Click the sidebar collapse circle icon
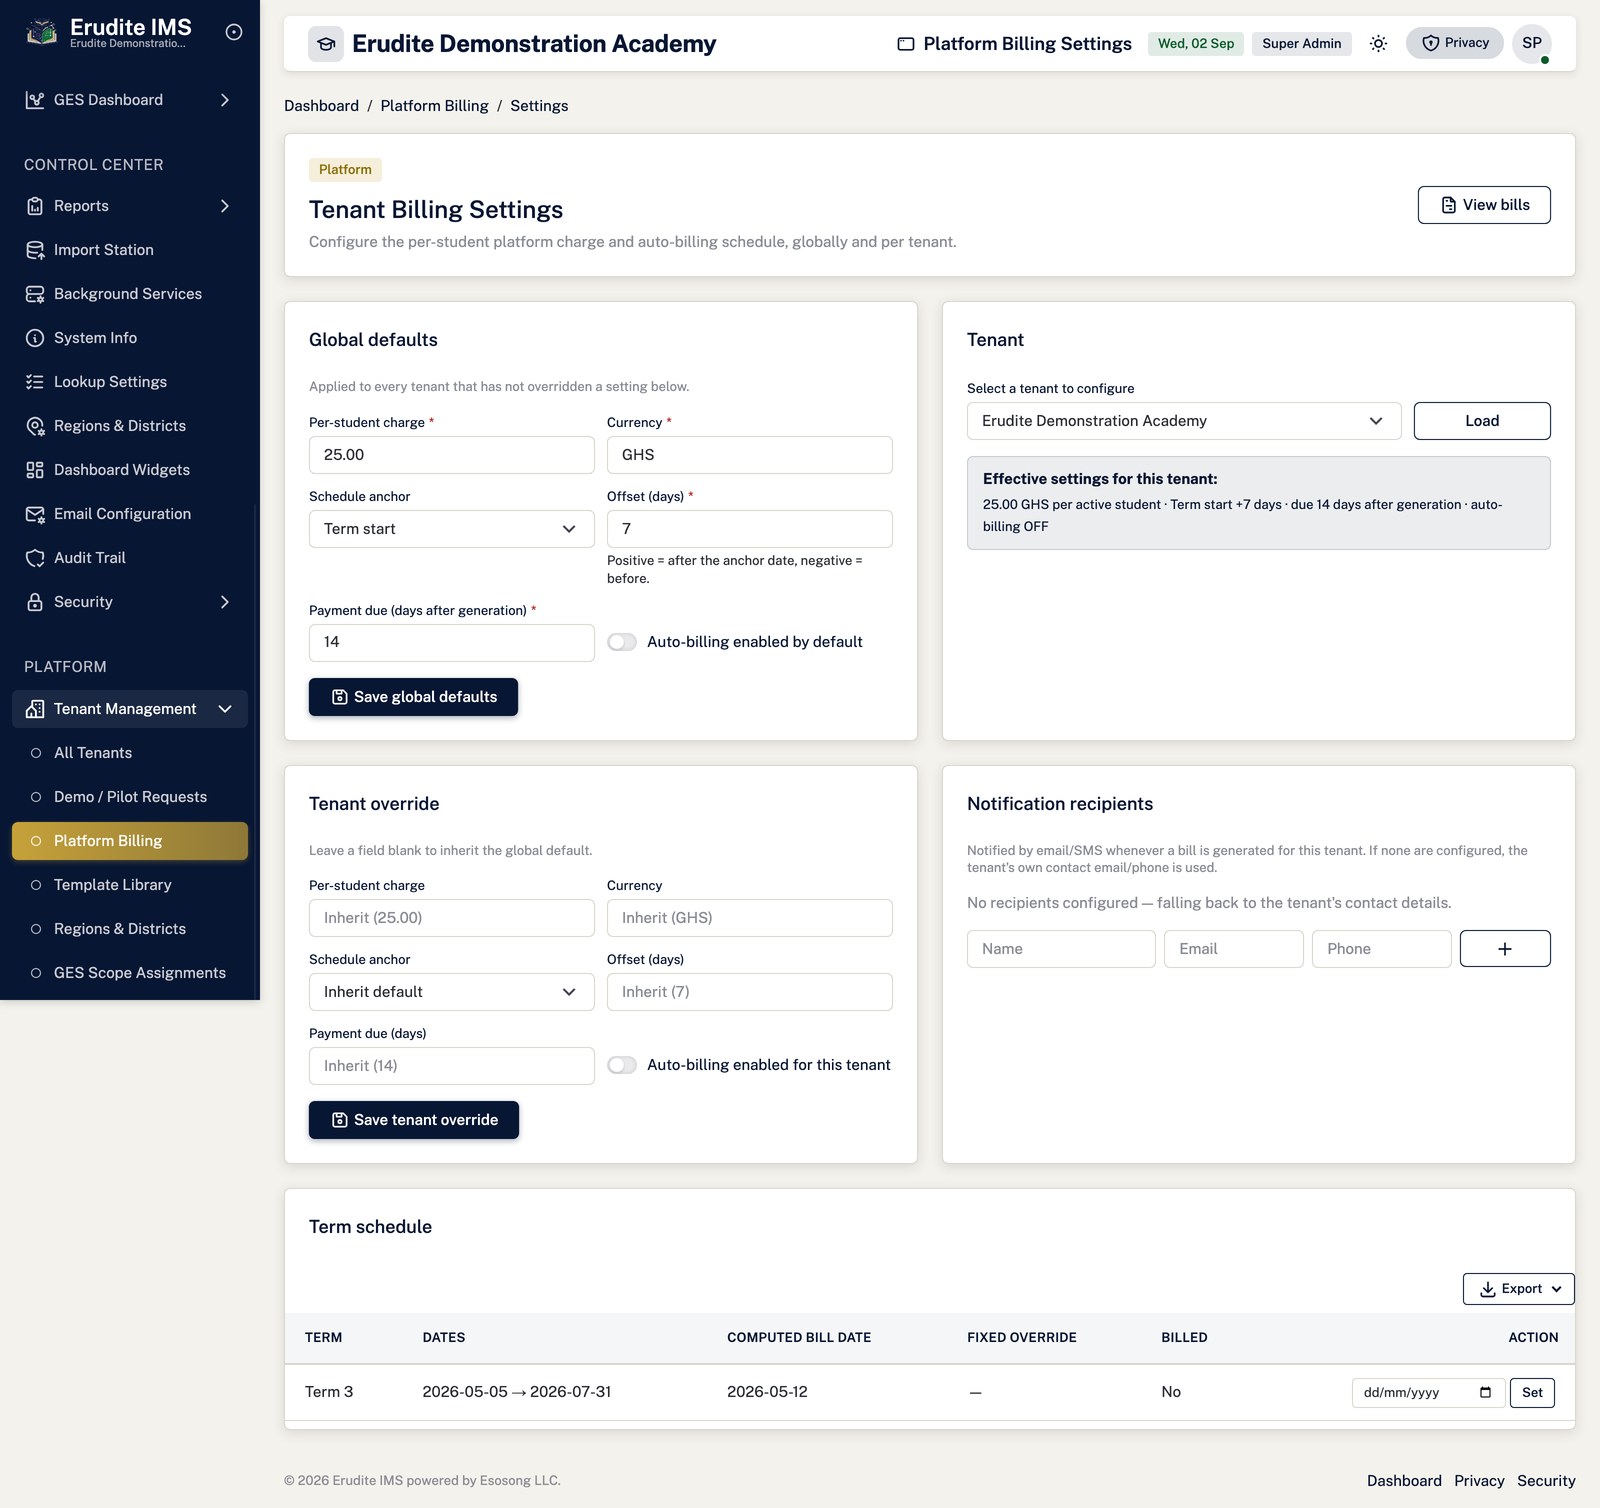This screenshot has width=1600, height=1508. pos(234,32)
